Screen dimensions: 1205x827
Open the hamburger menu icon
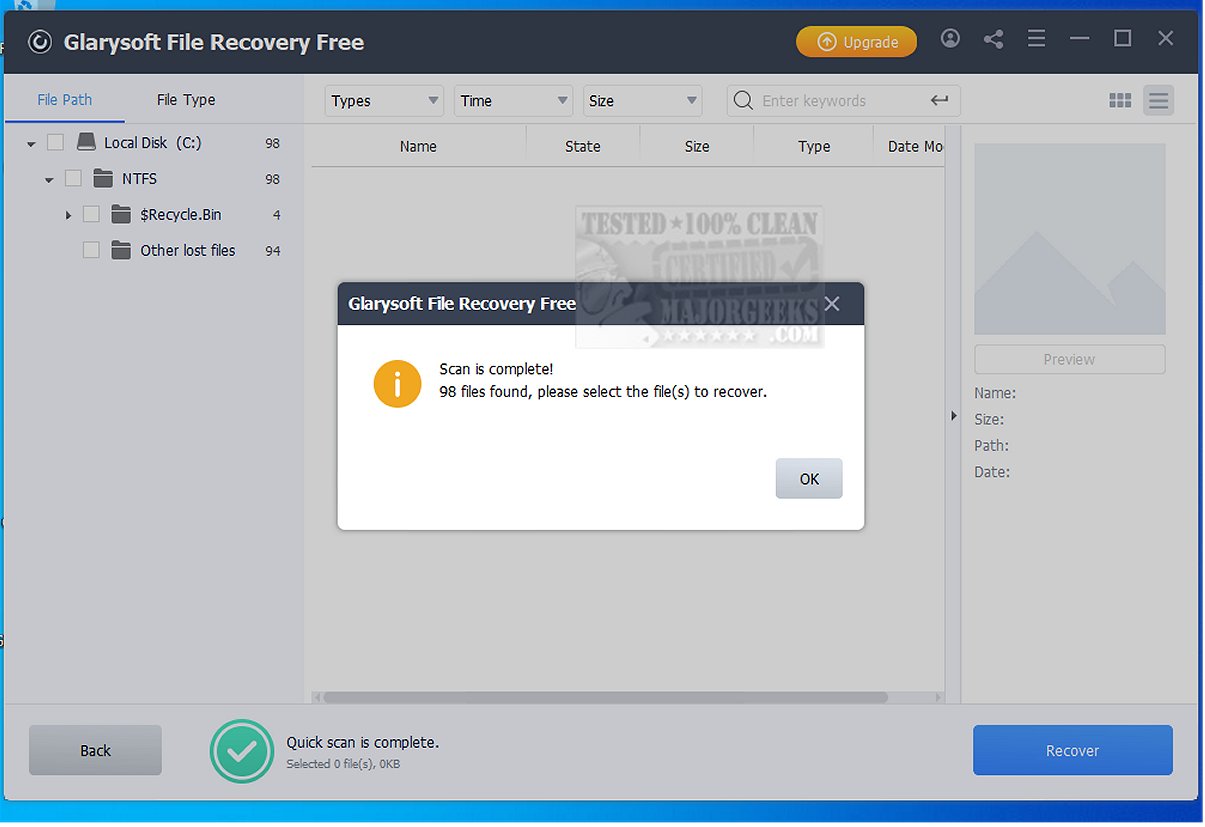[x=1036, y=38]
